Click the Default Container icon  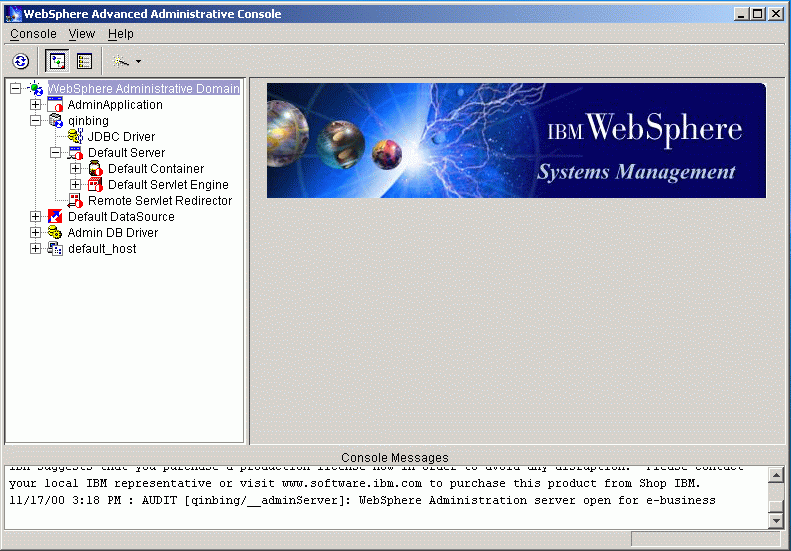(x=95, y=169)
